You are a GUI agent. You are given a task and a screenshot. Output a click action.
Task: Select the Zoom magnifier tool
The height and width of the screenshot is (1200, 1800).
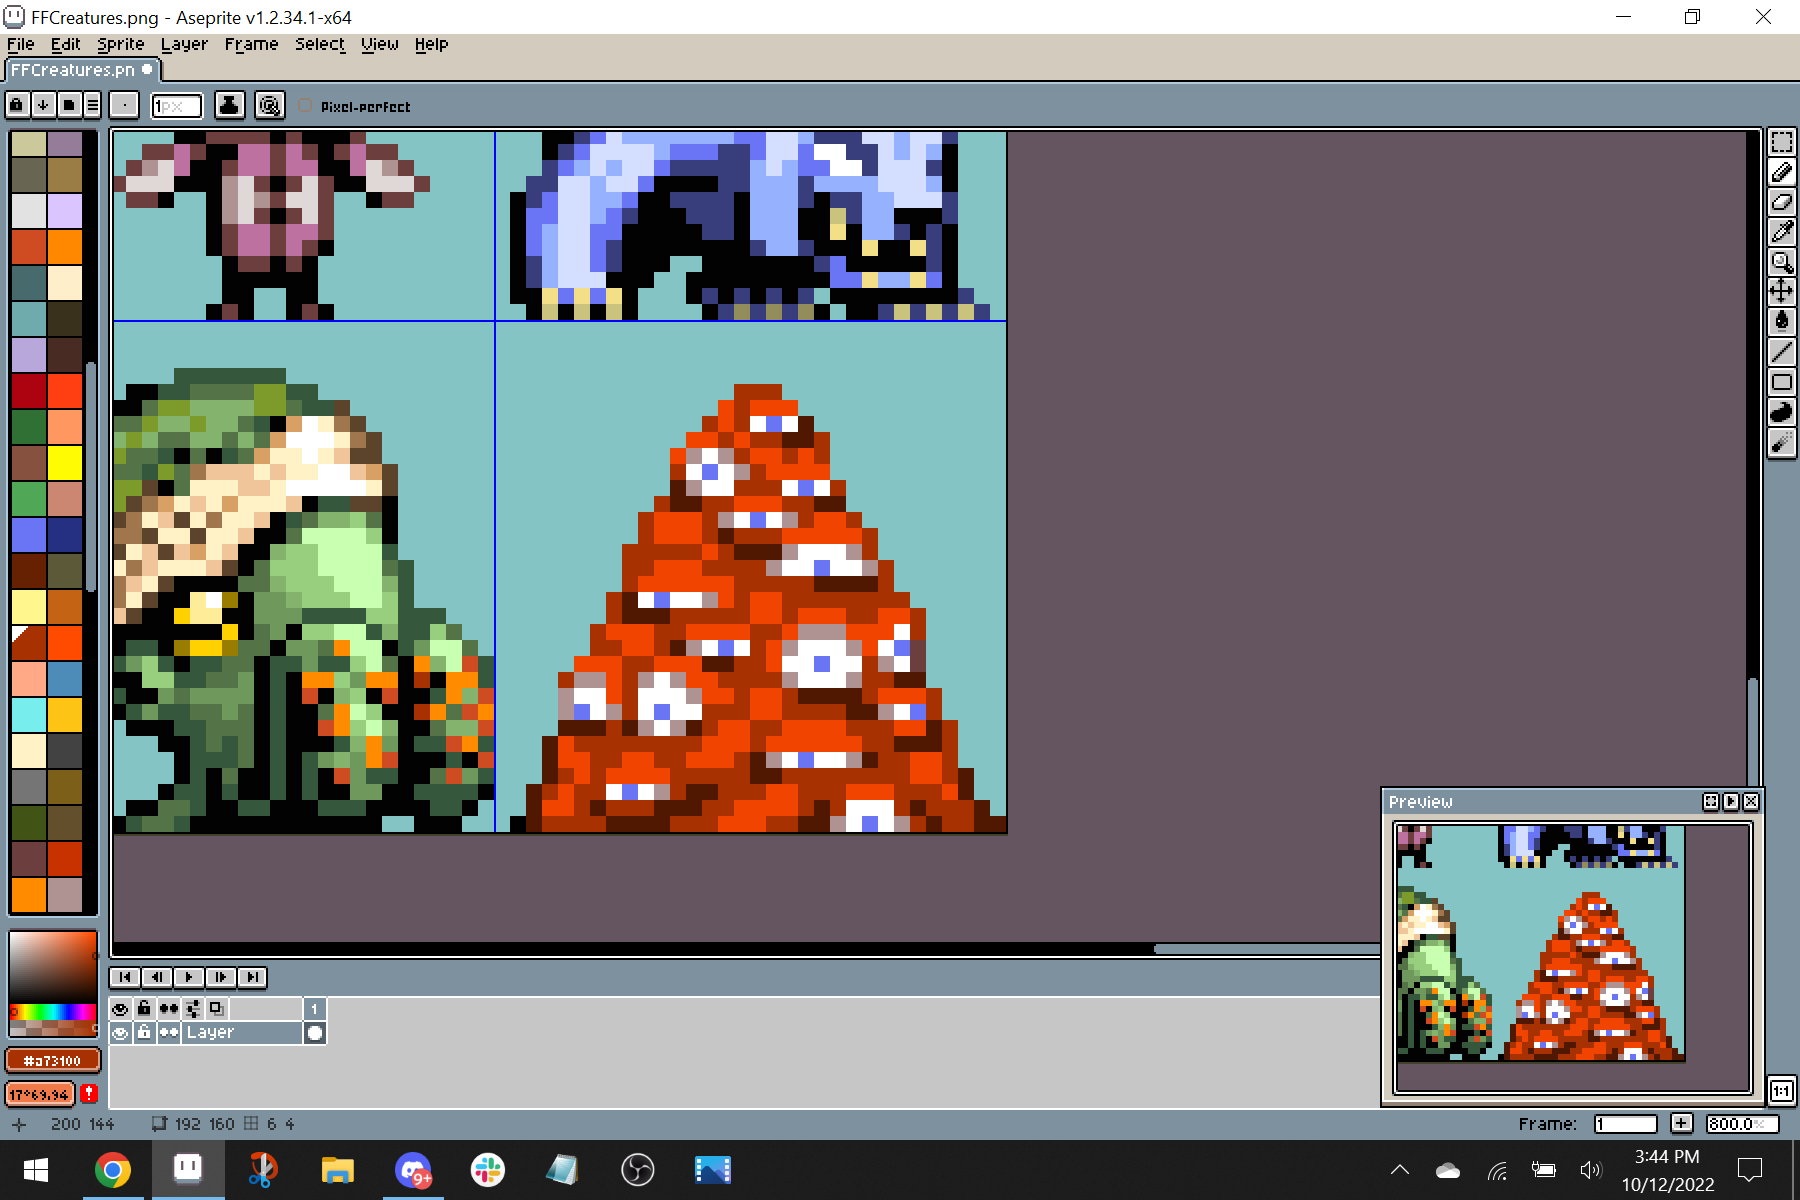click(1782, 262)
